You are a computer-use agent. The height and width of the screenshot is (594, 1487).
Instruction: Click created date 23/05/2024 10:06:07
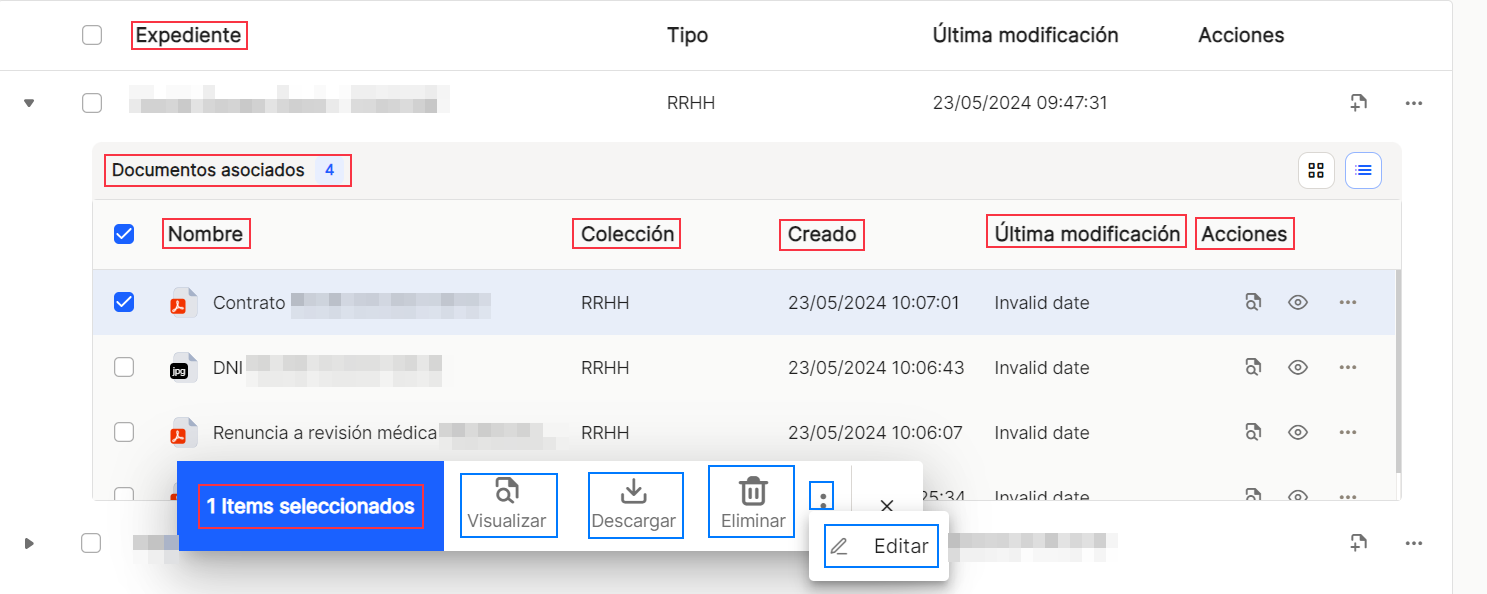pyautogui.click(x=874, y=432)
